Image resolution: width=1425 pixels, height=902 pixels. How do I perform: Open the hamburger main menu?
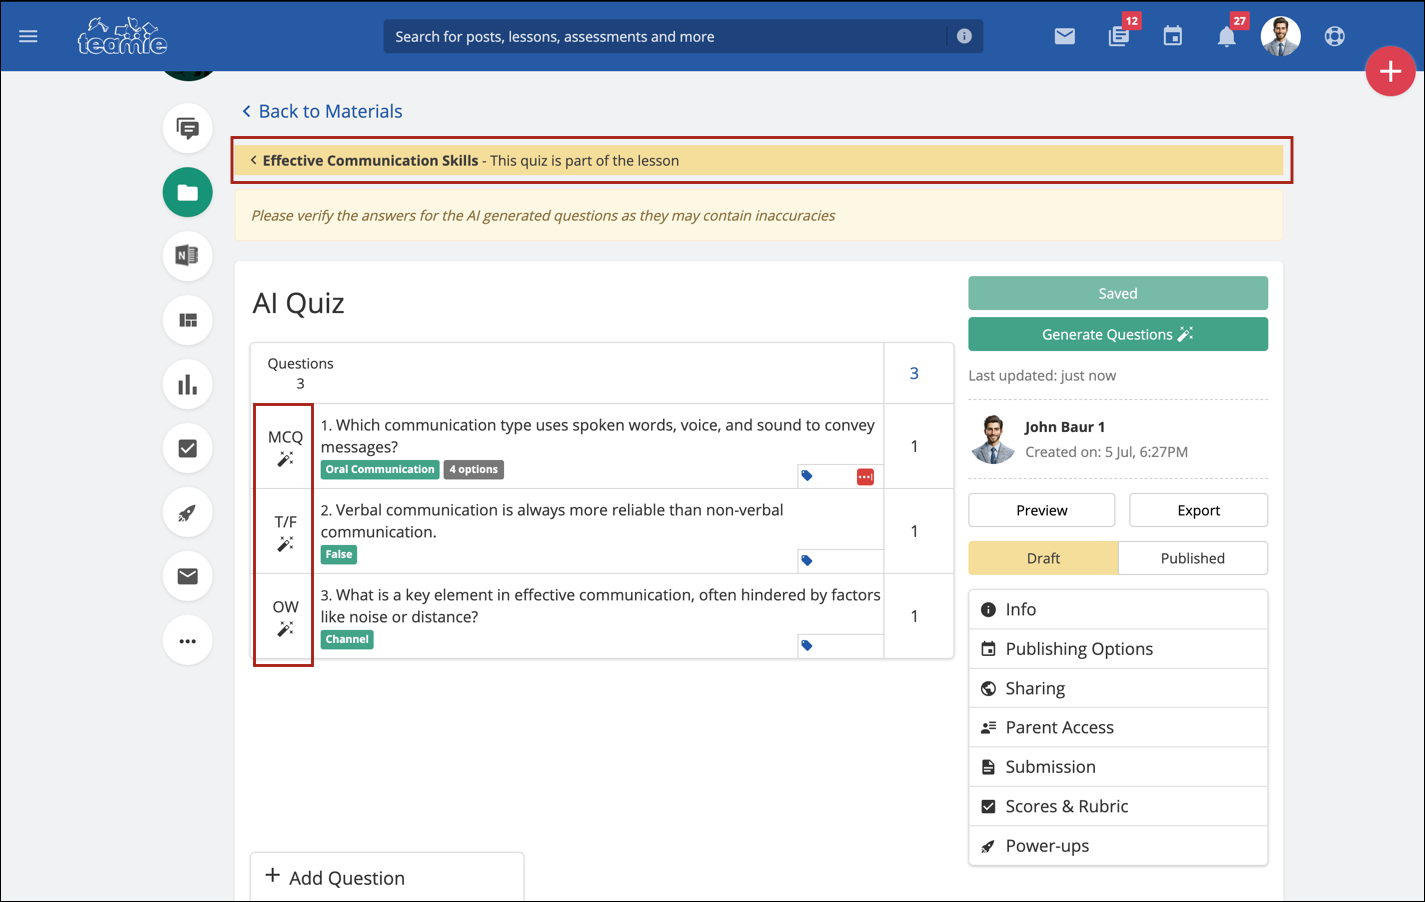(x=28, y=36)
